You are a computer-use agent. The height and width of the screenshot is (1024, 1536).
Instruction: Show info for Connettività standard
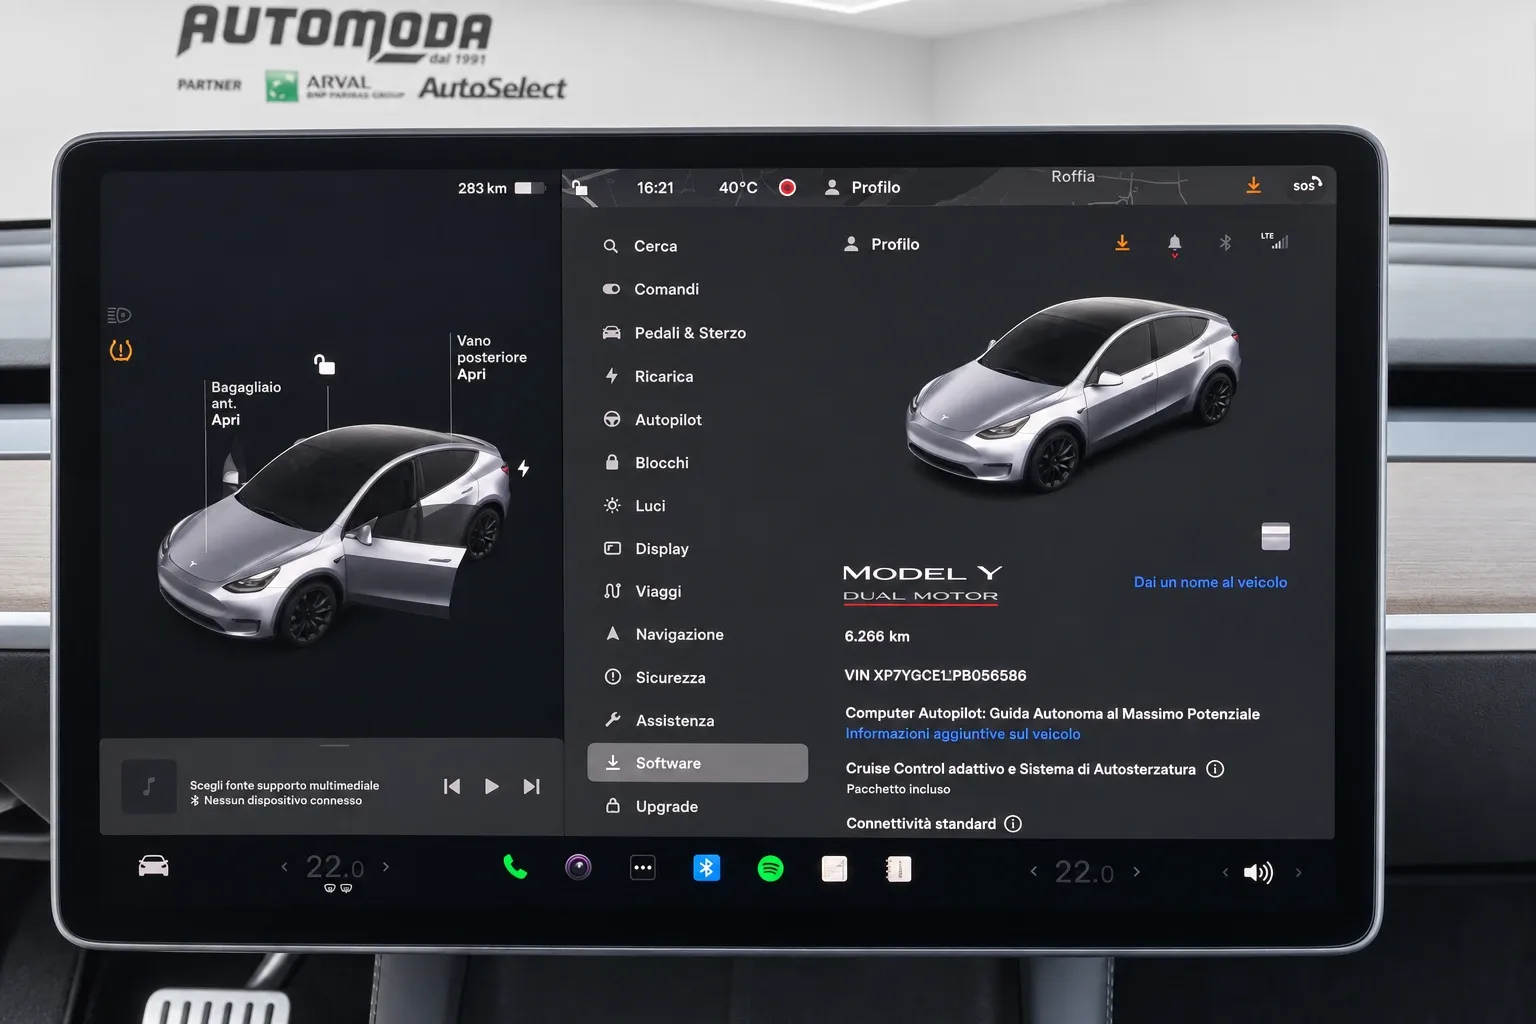click(1013, 824)
